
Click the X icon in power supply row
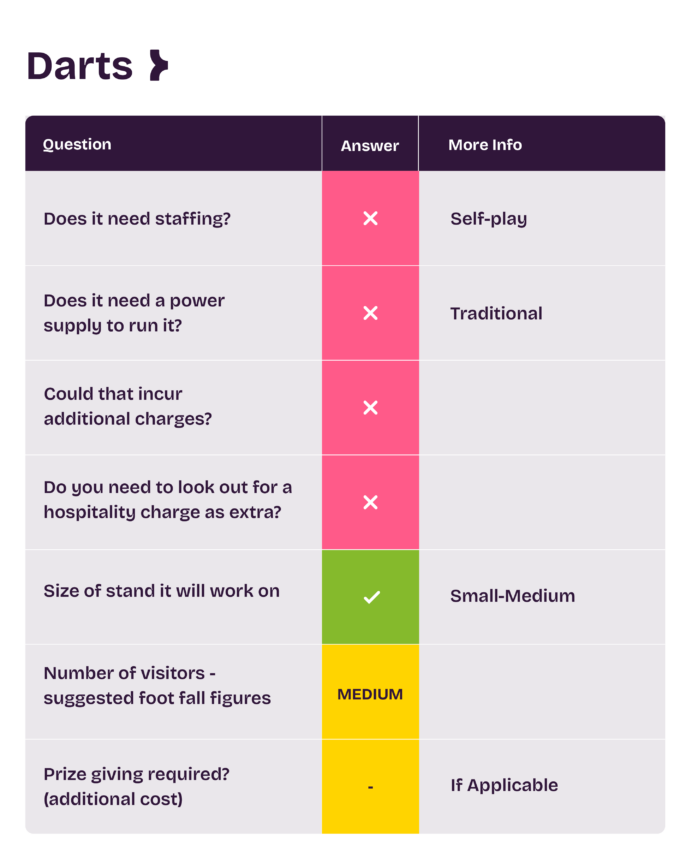coord(370,313)
